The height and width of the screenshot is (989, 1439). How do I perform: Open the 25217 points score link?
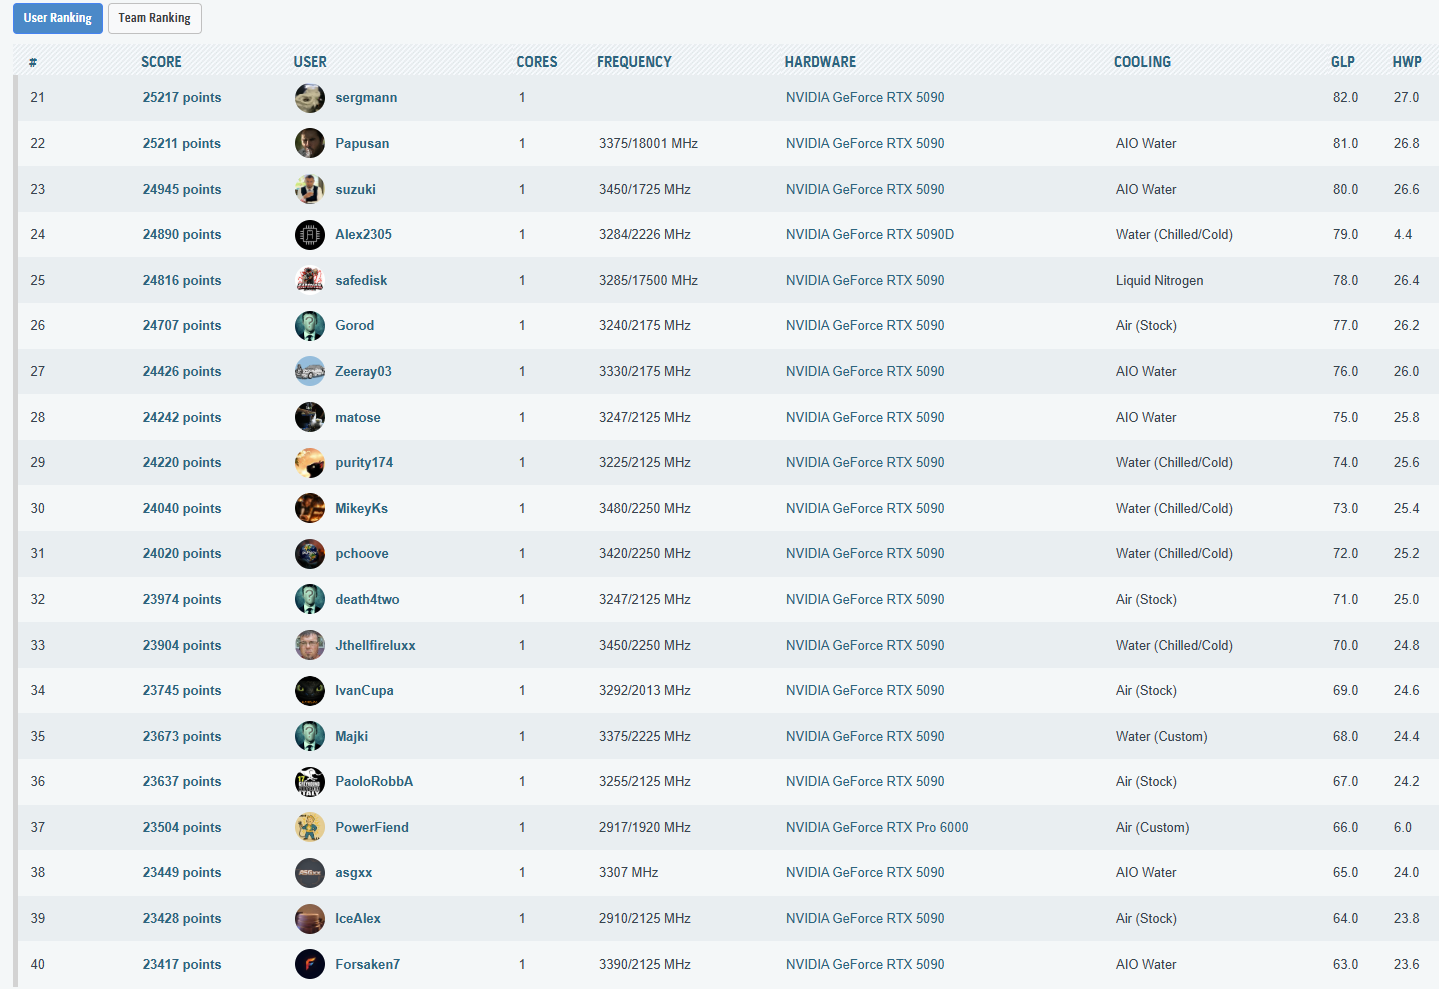181,98
